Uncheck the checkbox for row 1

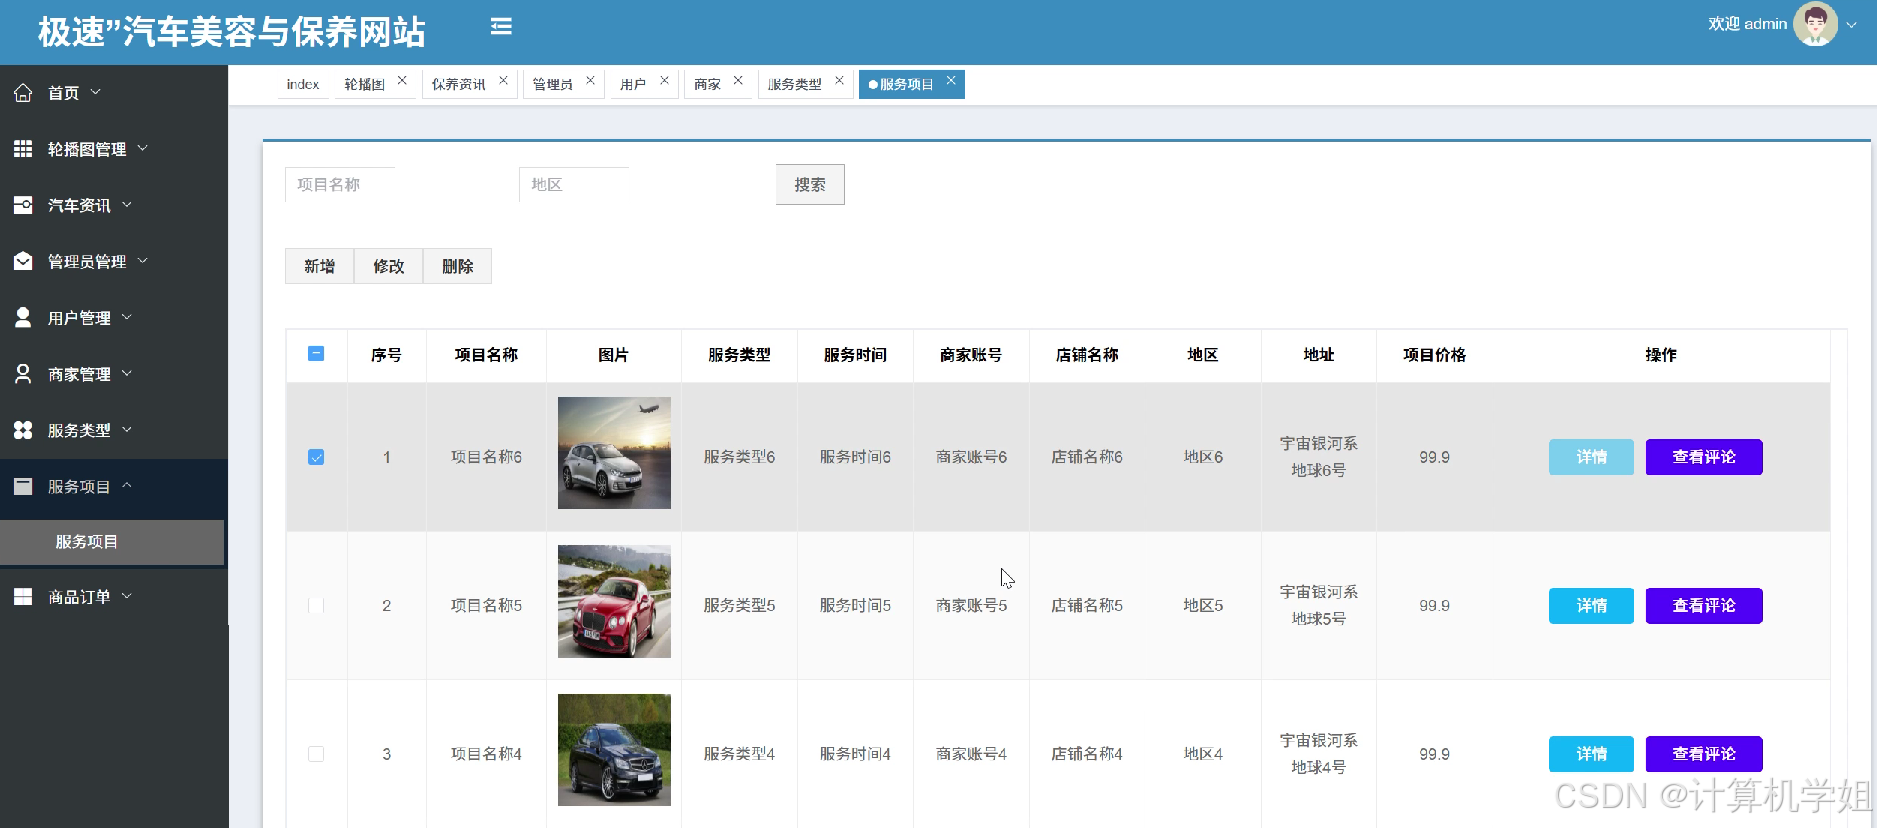coord(316,457)
